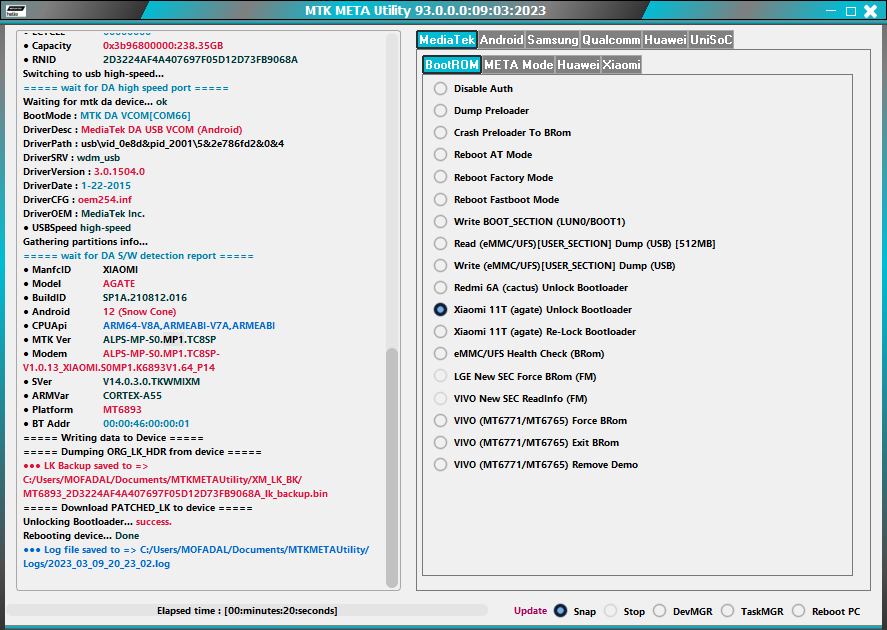Click the 12 (Snow Cone) Android value
The width and height of the screenshot is (887, 630).
point(139,312)
